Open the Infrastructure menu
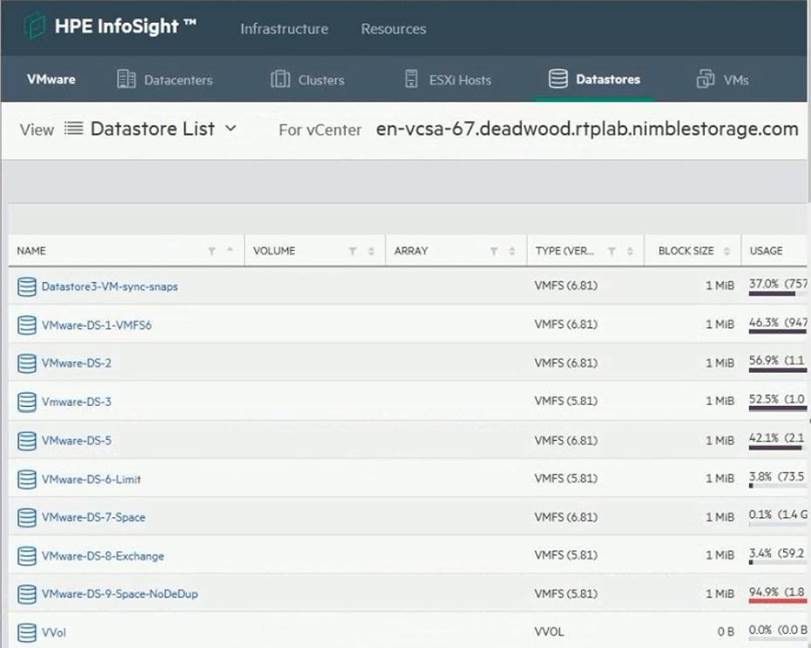This screenshot has height=648, width=811. 284,29
